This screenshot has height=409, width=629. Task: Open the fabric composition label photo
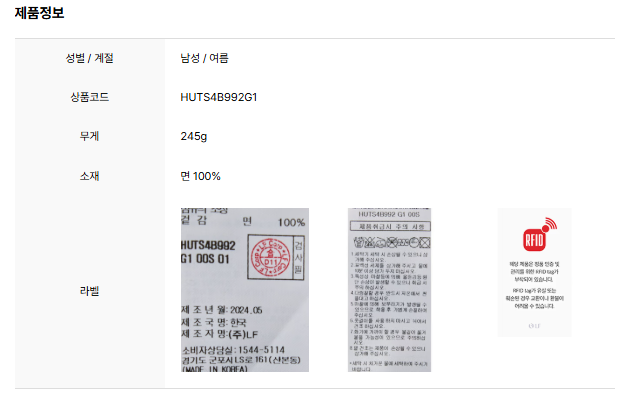[245, 290]
